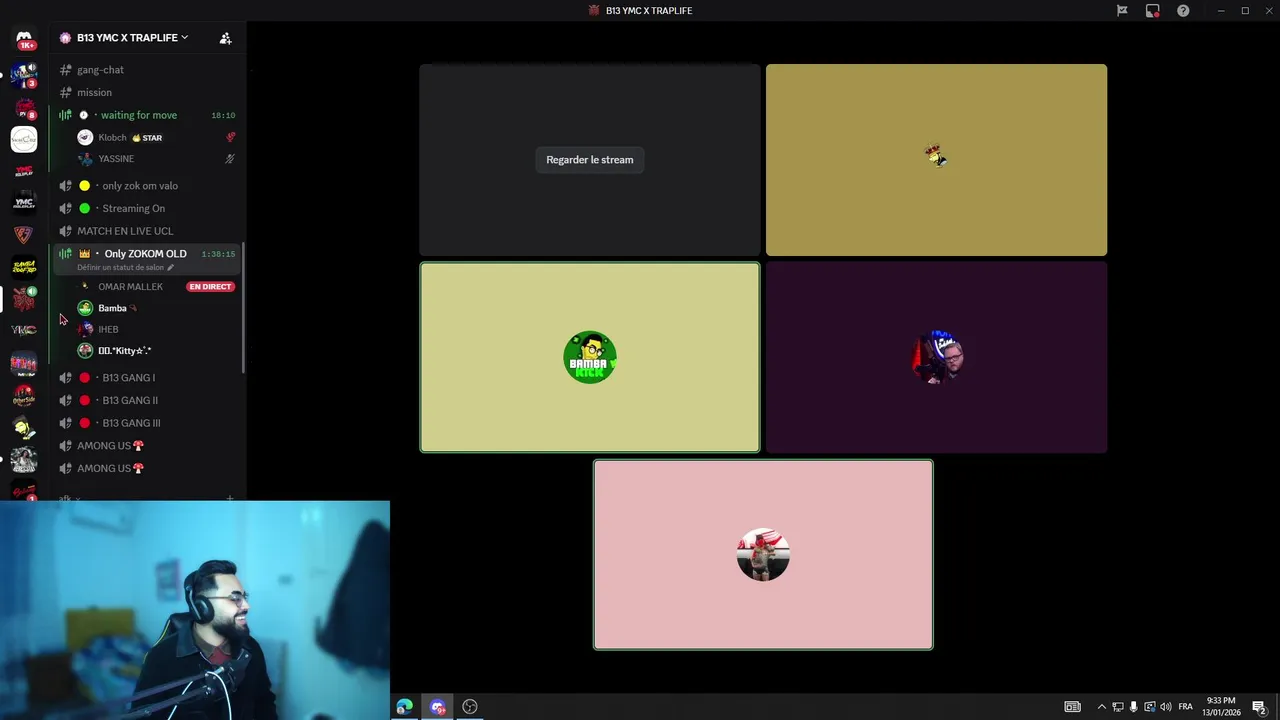Switch to the OtherSide server icon
Image resolution: width=1280 pixels, height=720 pixels.
pos(24,397)
